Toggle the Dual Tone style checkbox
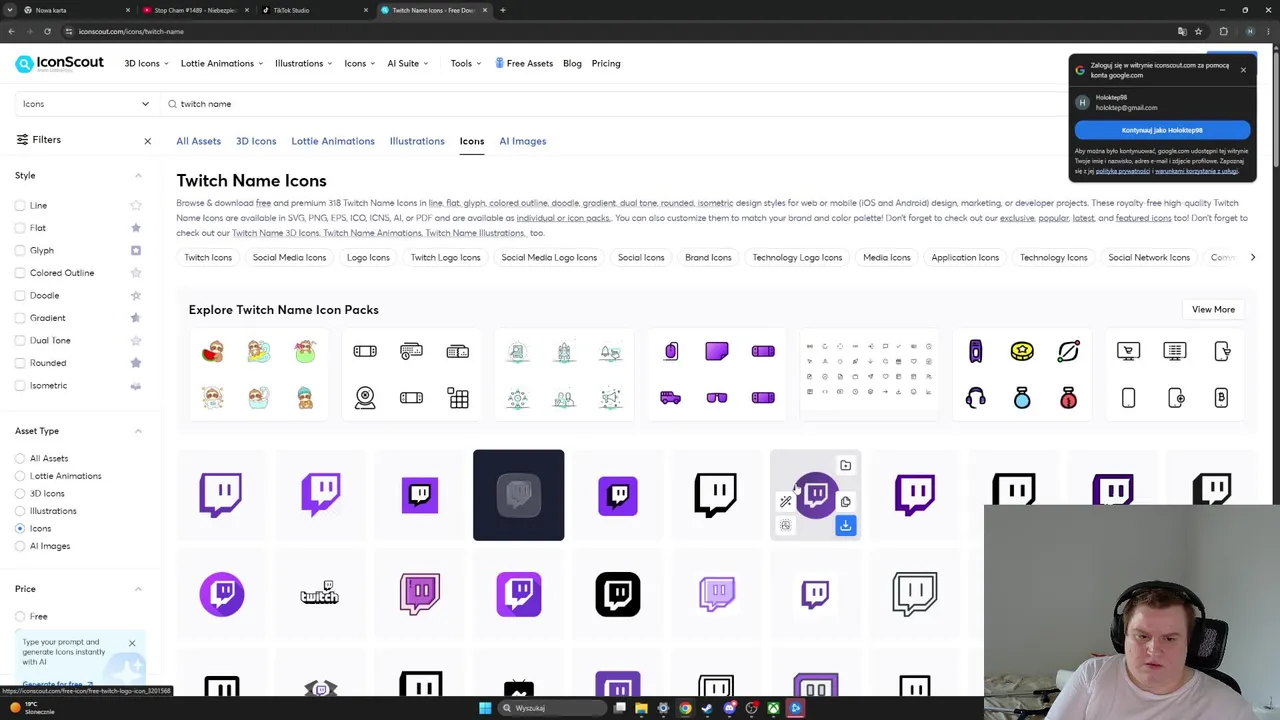The height and width of the screenshot is (720, 1280). 20,340
